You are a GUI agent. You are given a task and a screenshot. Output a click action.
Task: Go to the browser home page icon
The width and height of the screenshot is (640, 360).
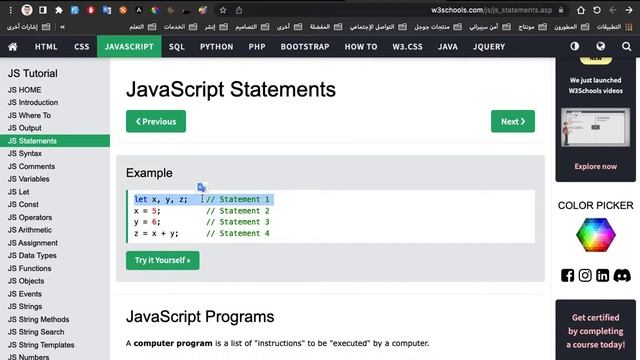pos(581,10)
